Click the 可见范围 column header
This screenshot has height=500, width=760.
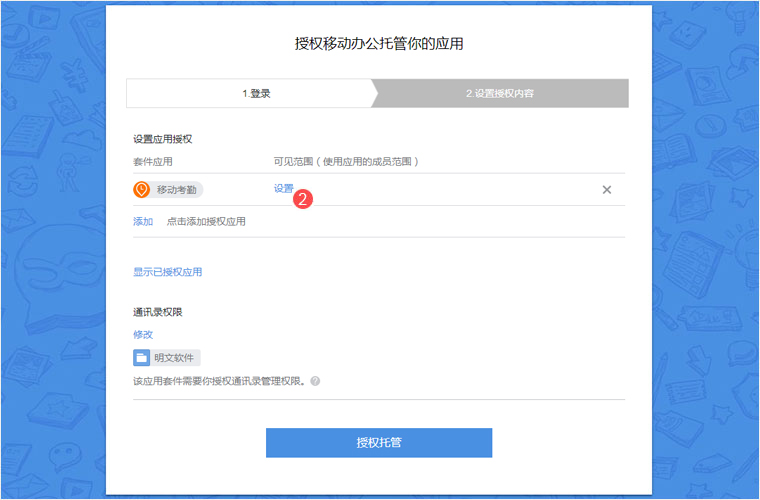346,161
